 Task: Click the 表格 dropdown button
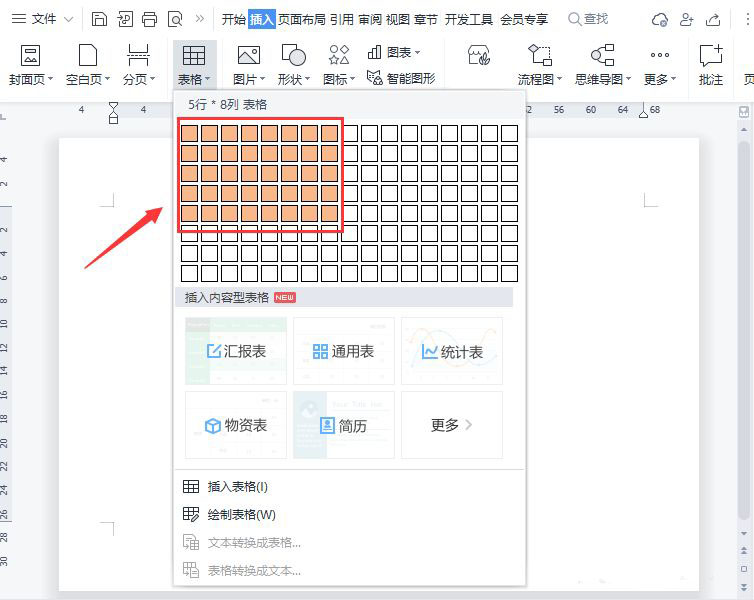(194, 65)
